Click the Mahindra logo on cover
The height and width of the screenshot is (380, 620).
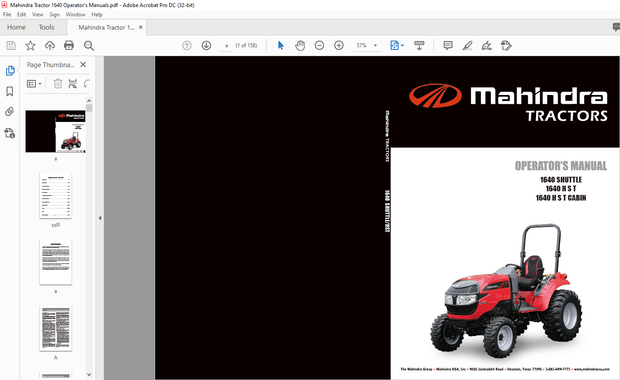(x=508, y=102)
